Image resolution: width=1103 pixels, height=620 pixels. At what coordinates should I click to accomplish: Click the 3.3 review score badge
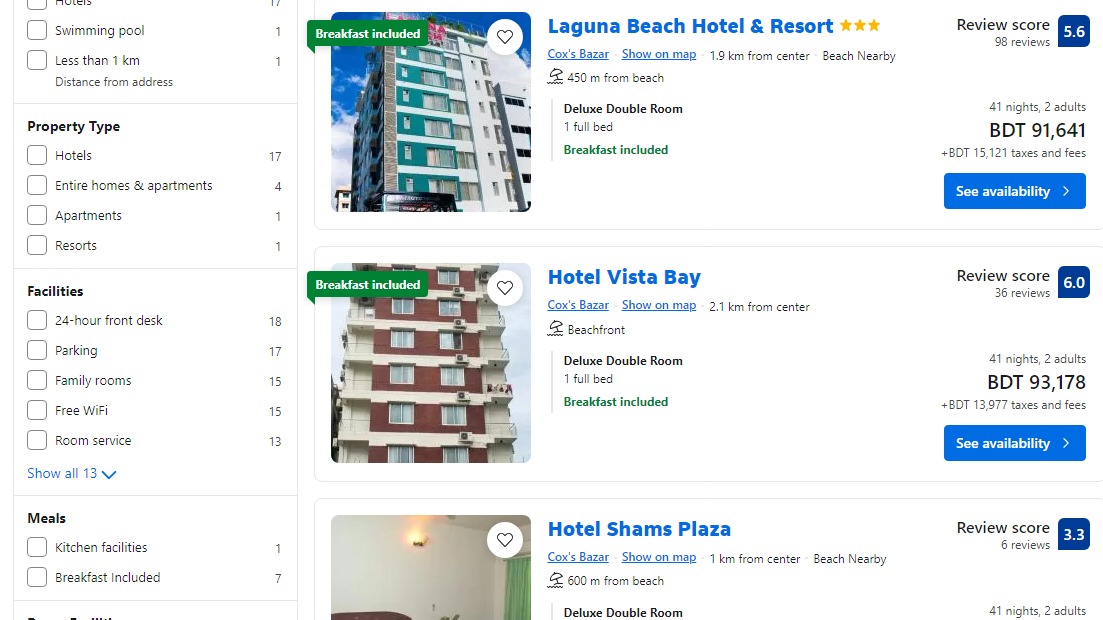click(x=1073, y=535)
